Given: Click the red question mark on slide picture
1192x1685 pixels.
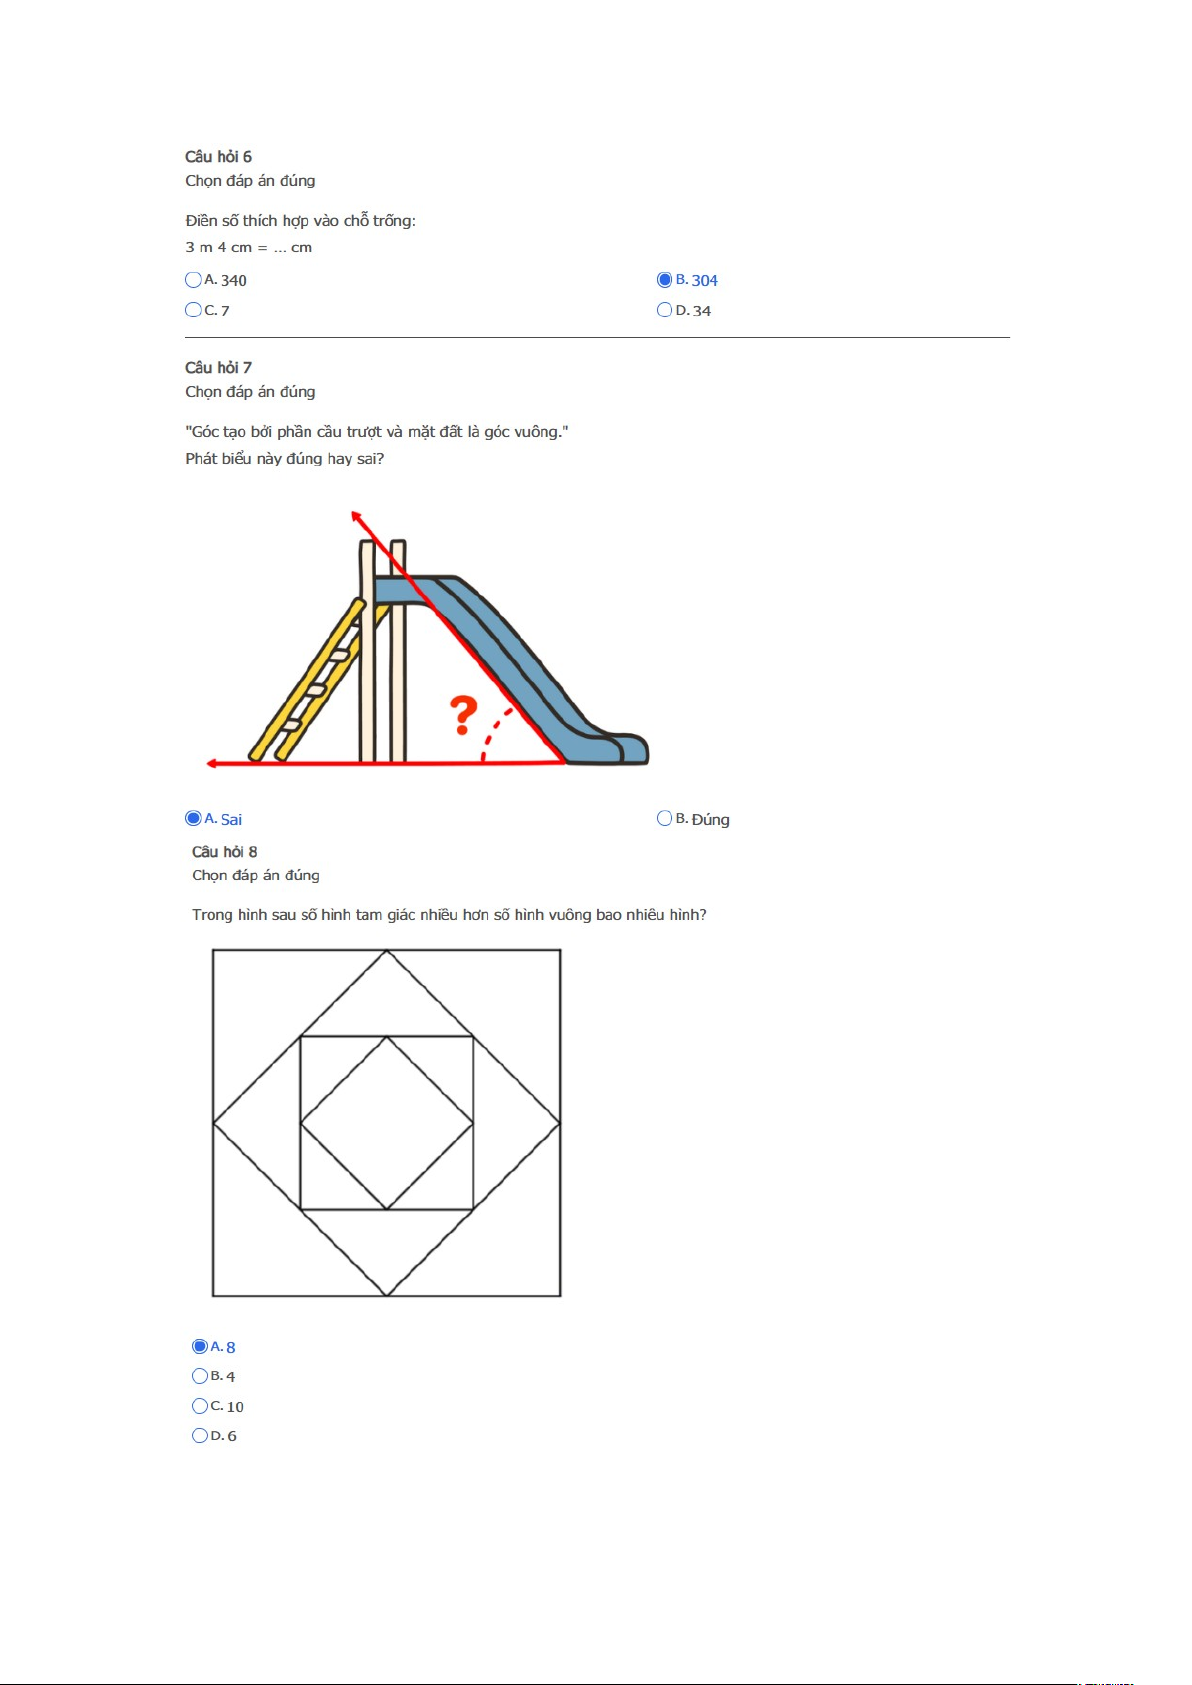Looking at the screenshot, I should 463,715.
